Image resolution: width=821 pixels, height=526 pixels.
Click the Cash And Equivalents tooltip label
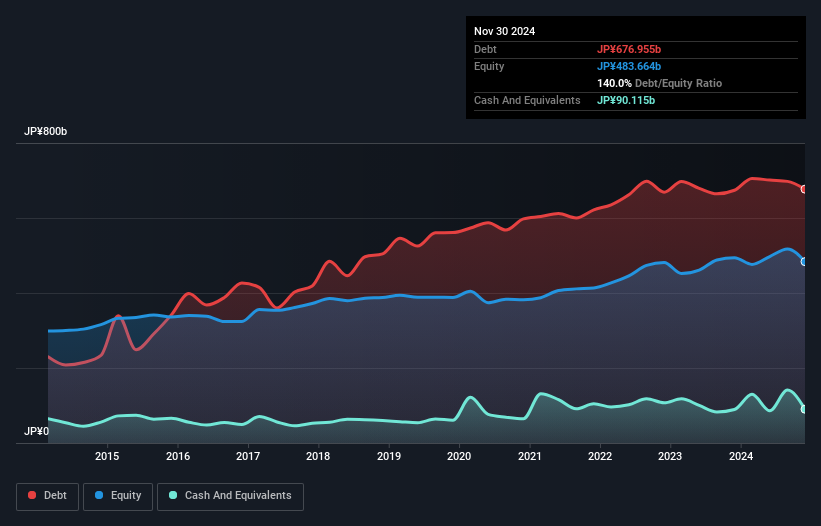(527, 100)
